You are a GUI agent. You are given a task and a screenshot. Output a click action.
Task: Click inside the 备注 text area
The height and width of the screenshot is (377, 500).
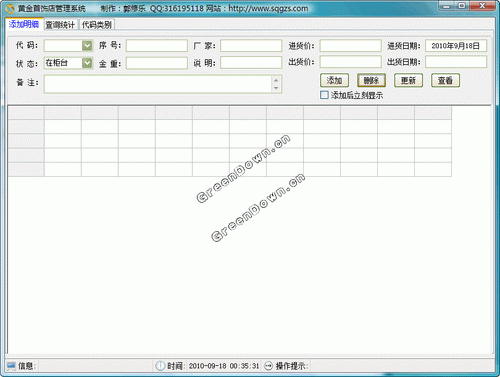click(x=158, y=84)
